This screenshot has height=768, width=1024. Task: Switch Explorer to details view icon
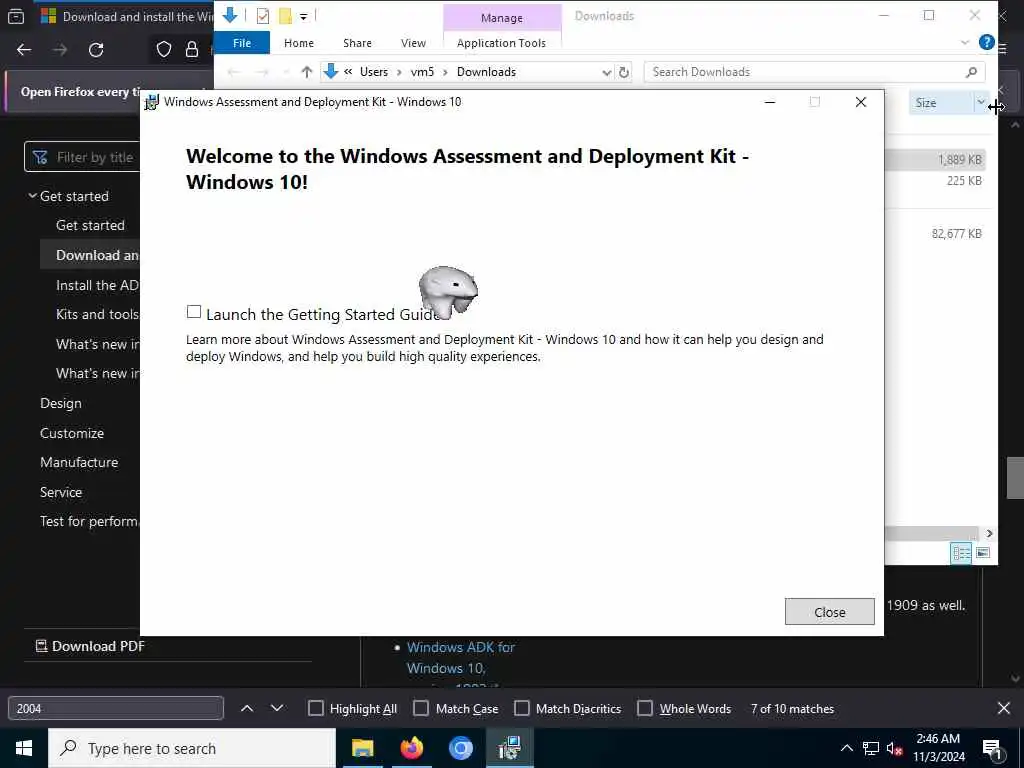961,553
